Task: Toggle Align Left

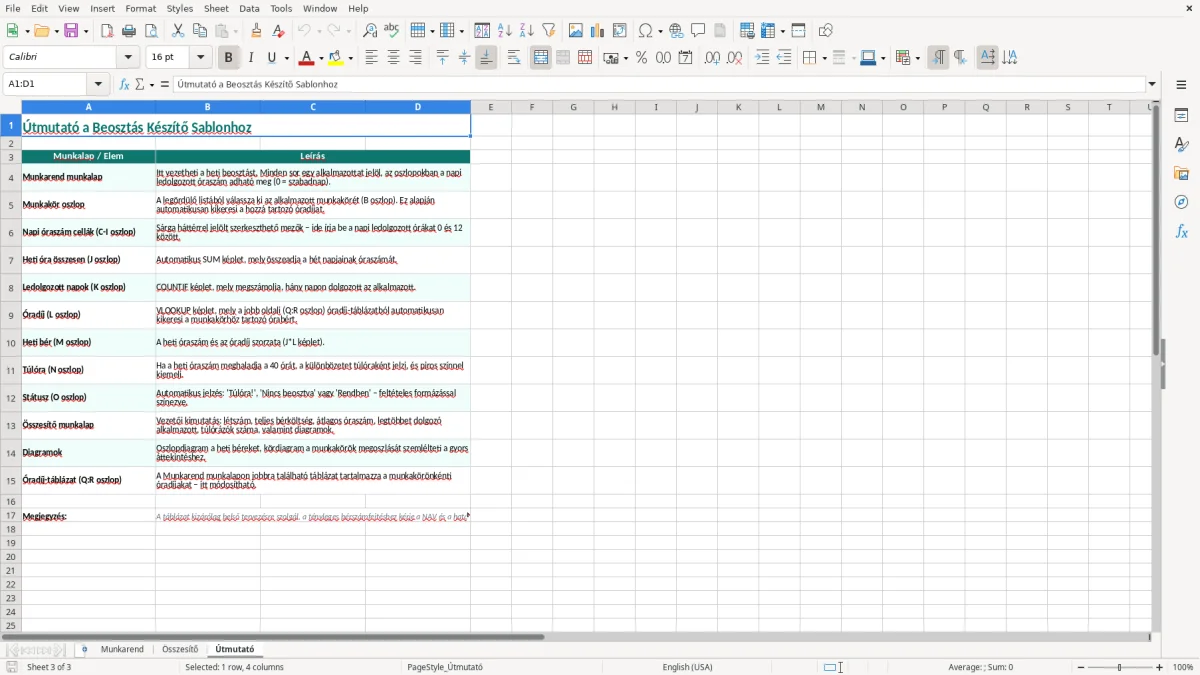Action: pos(371,58)
